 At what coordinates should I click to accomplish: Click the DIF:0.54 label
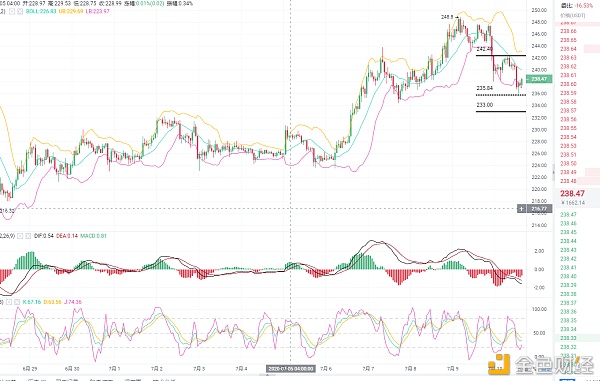coord(44,236)
